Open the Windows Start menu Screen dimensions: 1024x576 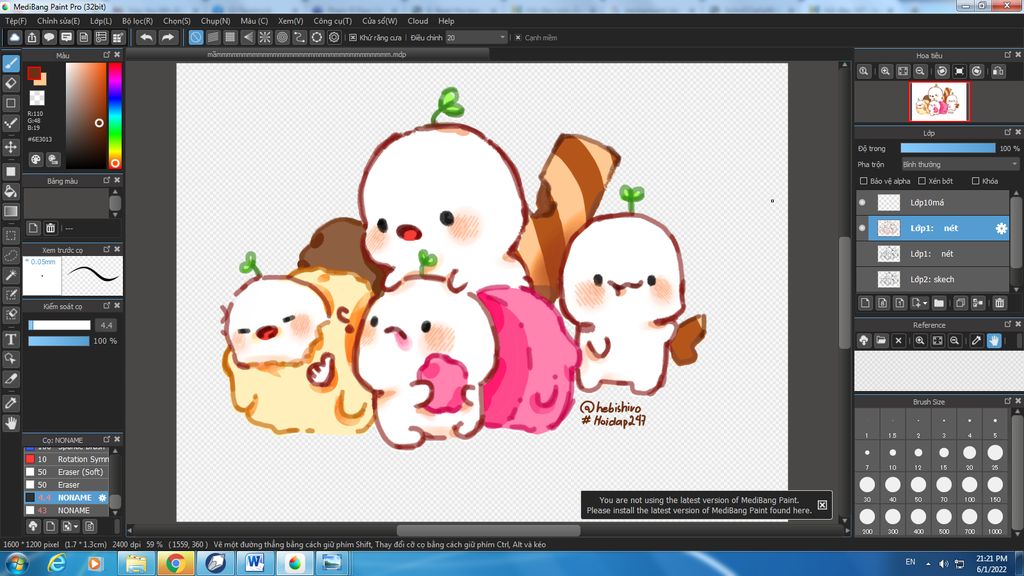pos(16,563)
